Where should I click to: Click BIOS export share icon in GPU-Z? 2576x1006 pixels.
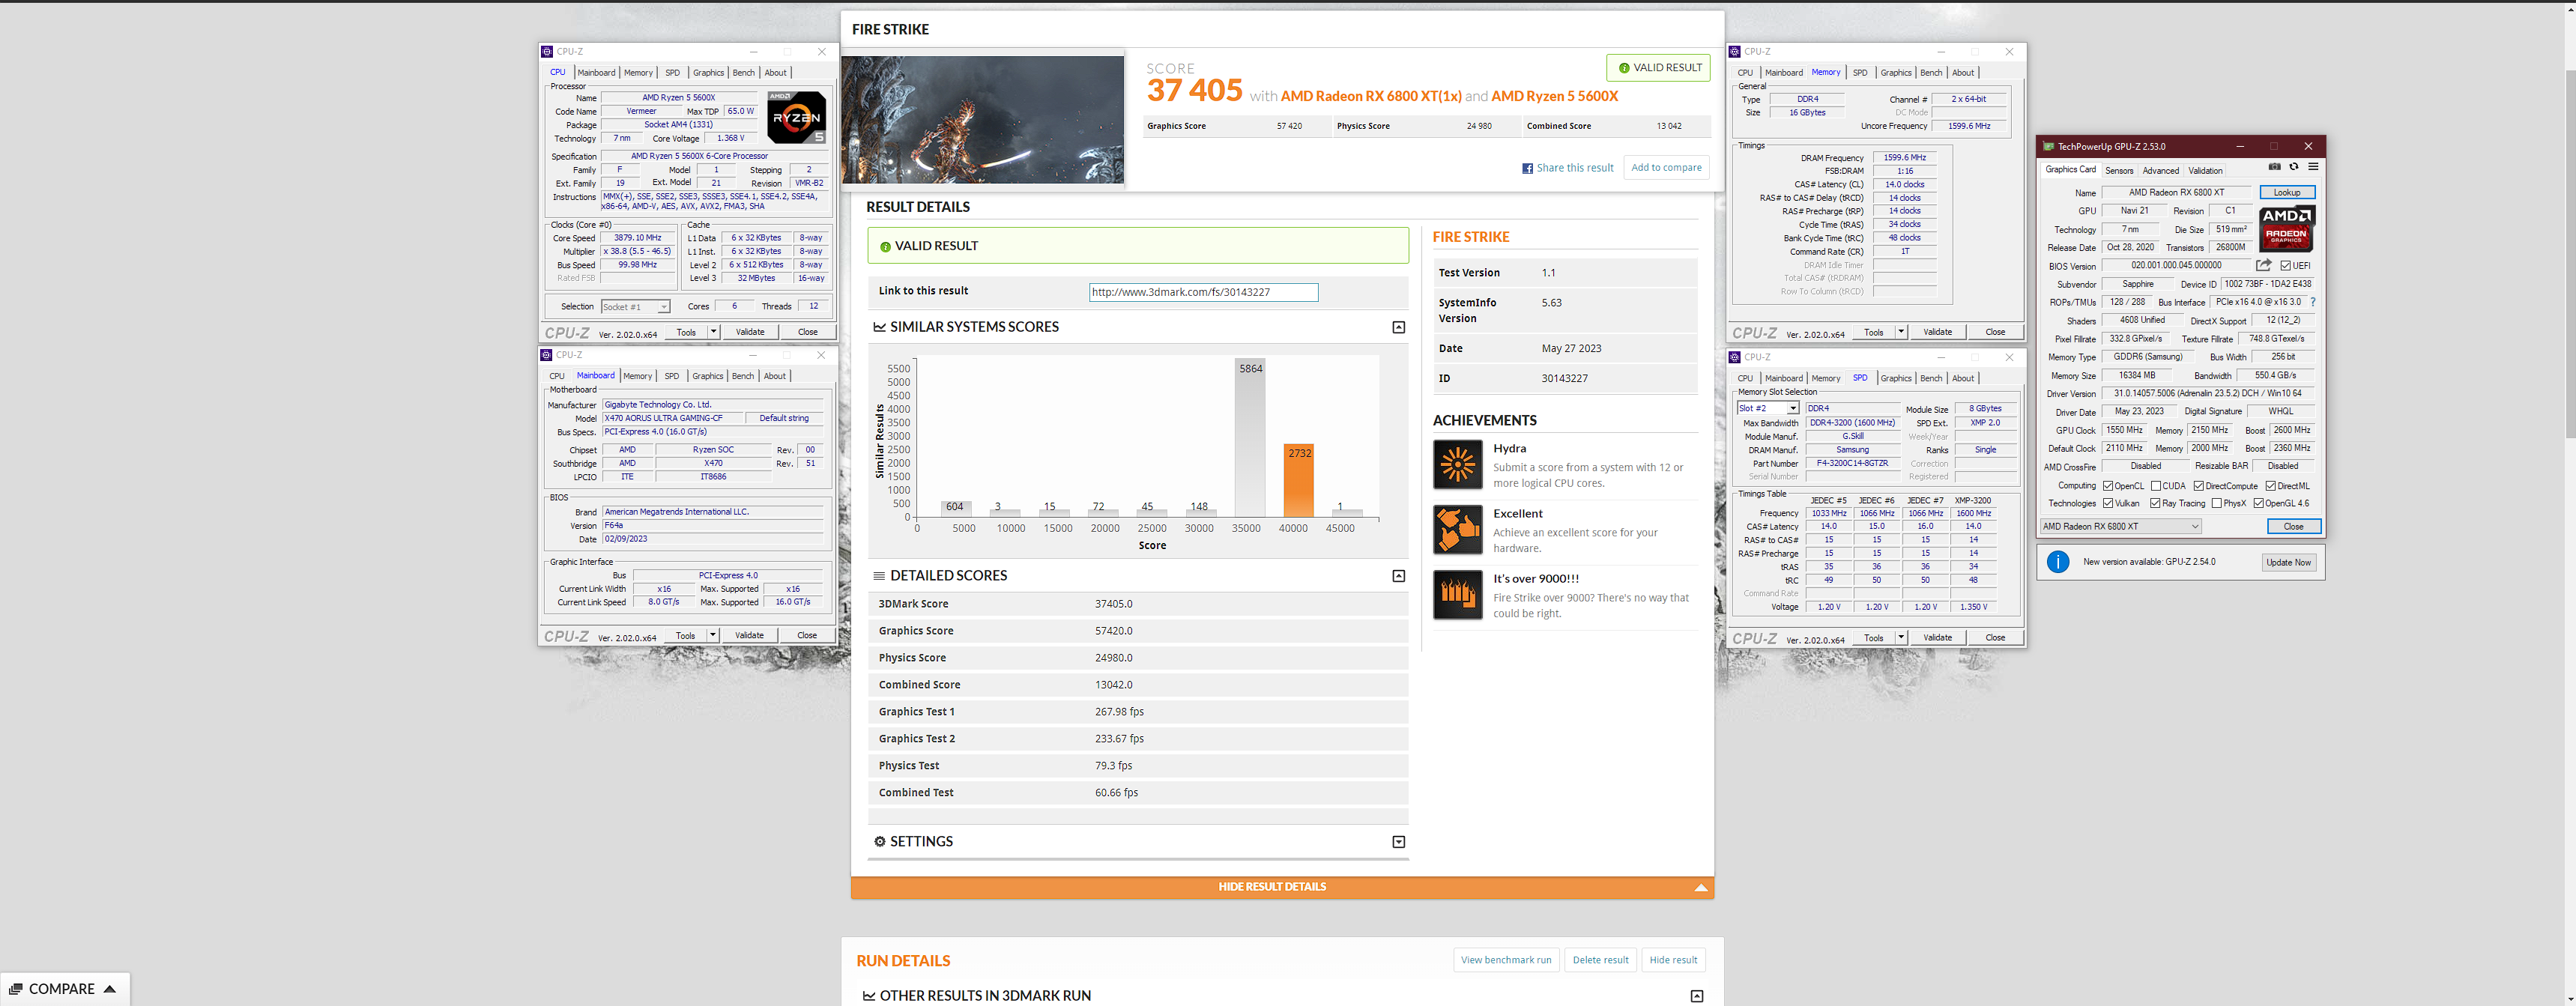pyautogui.click(x=2264, y=265)
